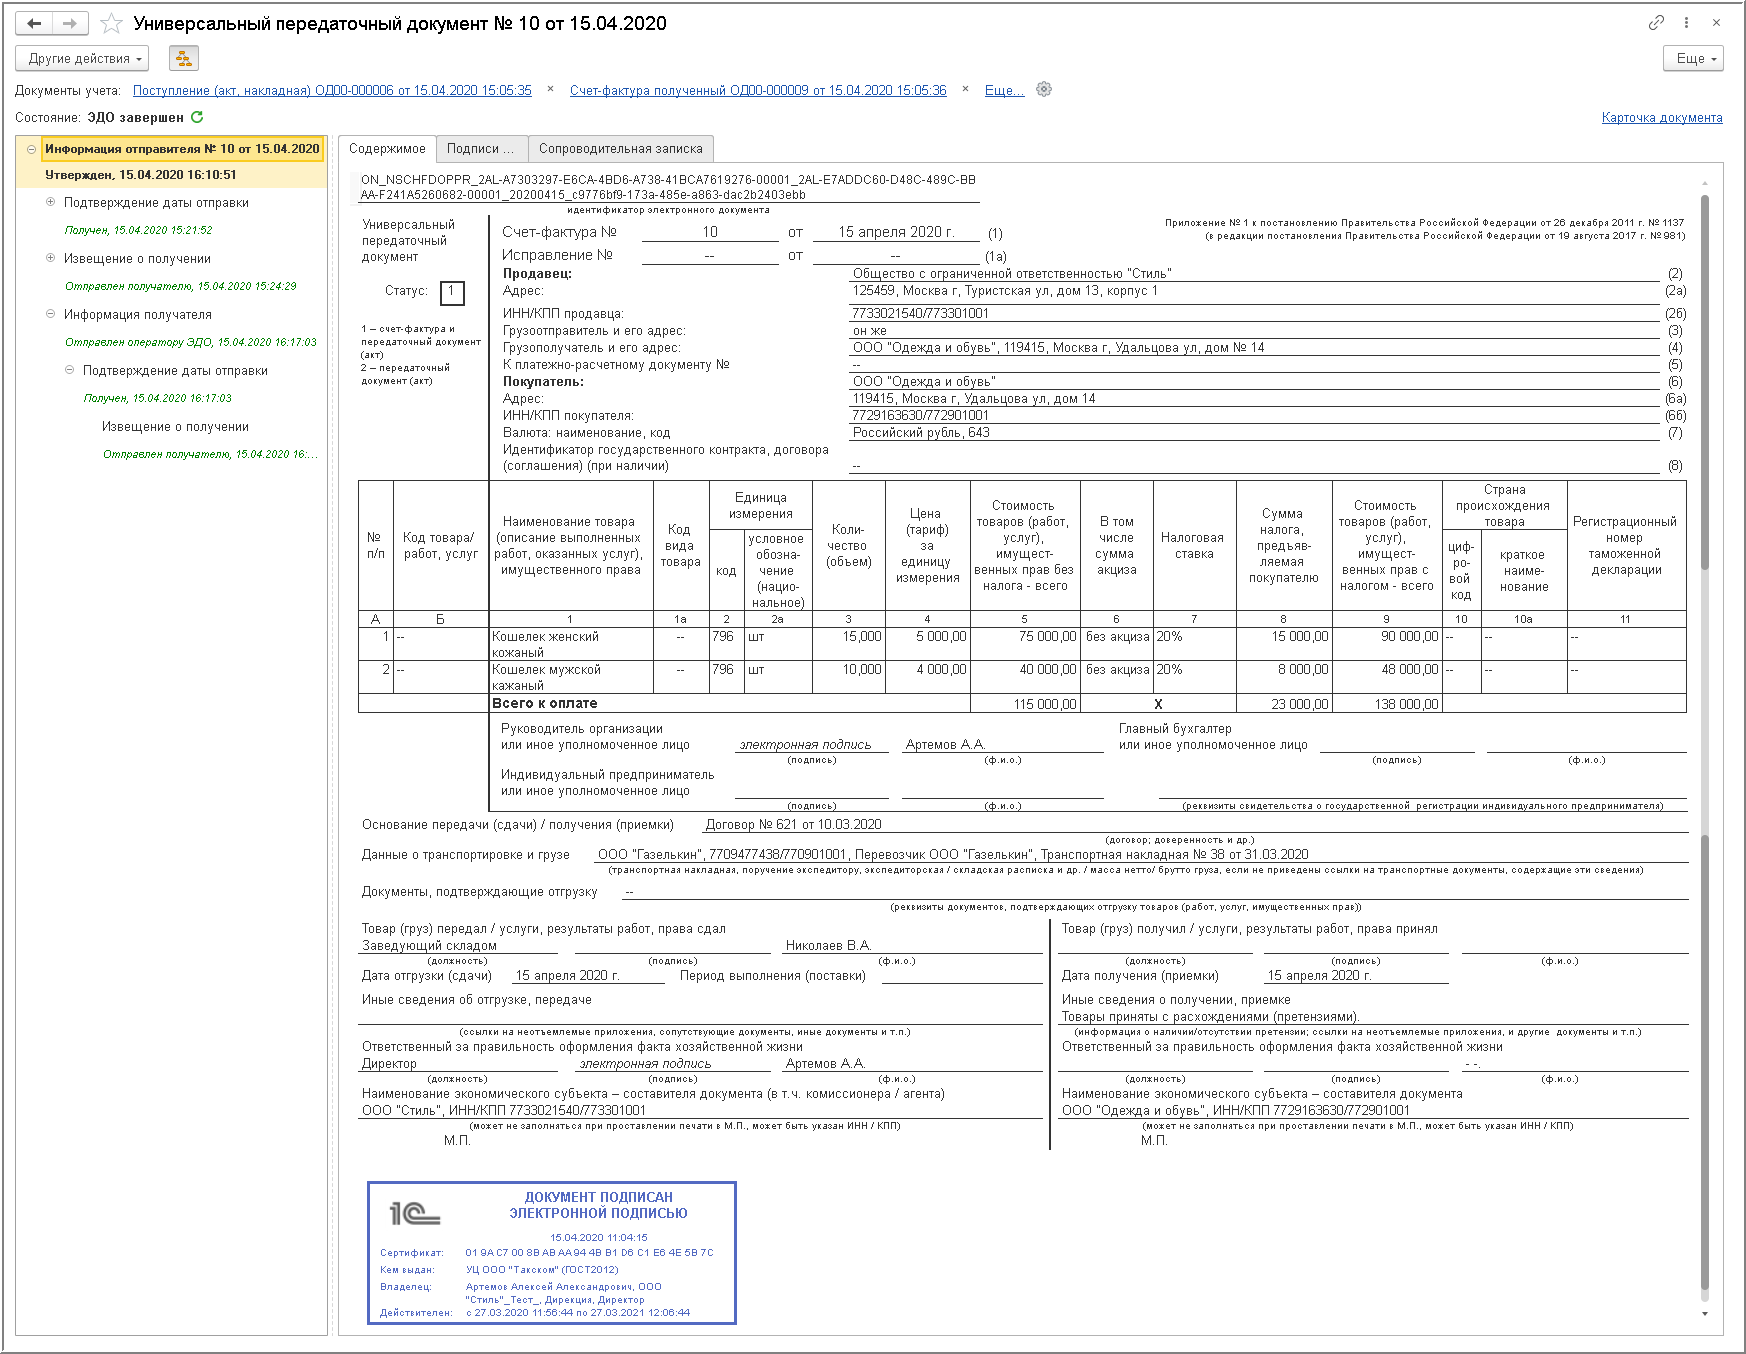The height and width of the screenshot is (1354, 1746).
Task: Click the Заведующий складом position text
Action: [429, 946]
